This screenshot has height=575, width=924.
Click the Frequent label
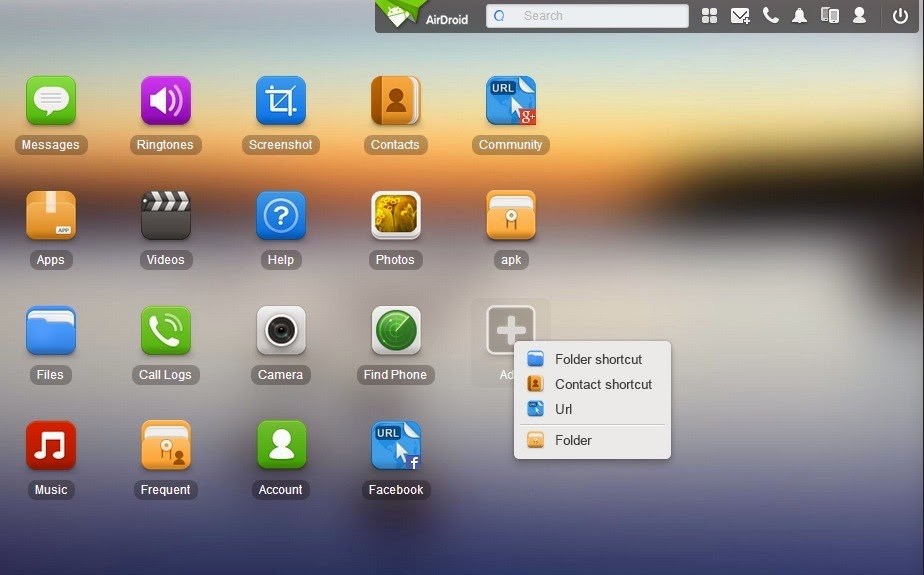point(166,490)
